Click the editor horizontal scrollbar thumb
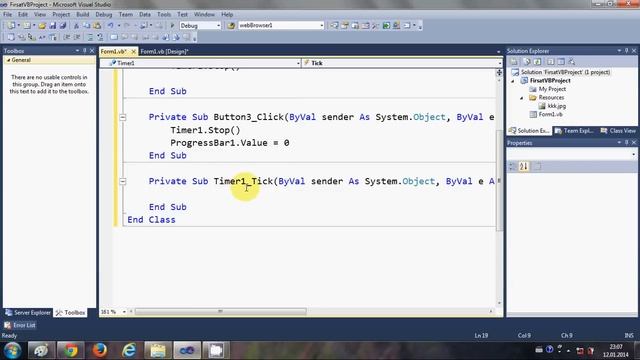The height and width of the screenshot is (360, 640). click(220, 311)
